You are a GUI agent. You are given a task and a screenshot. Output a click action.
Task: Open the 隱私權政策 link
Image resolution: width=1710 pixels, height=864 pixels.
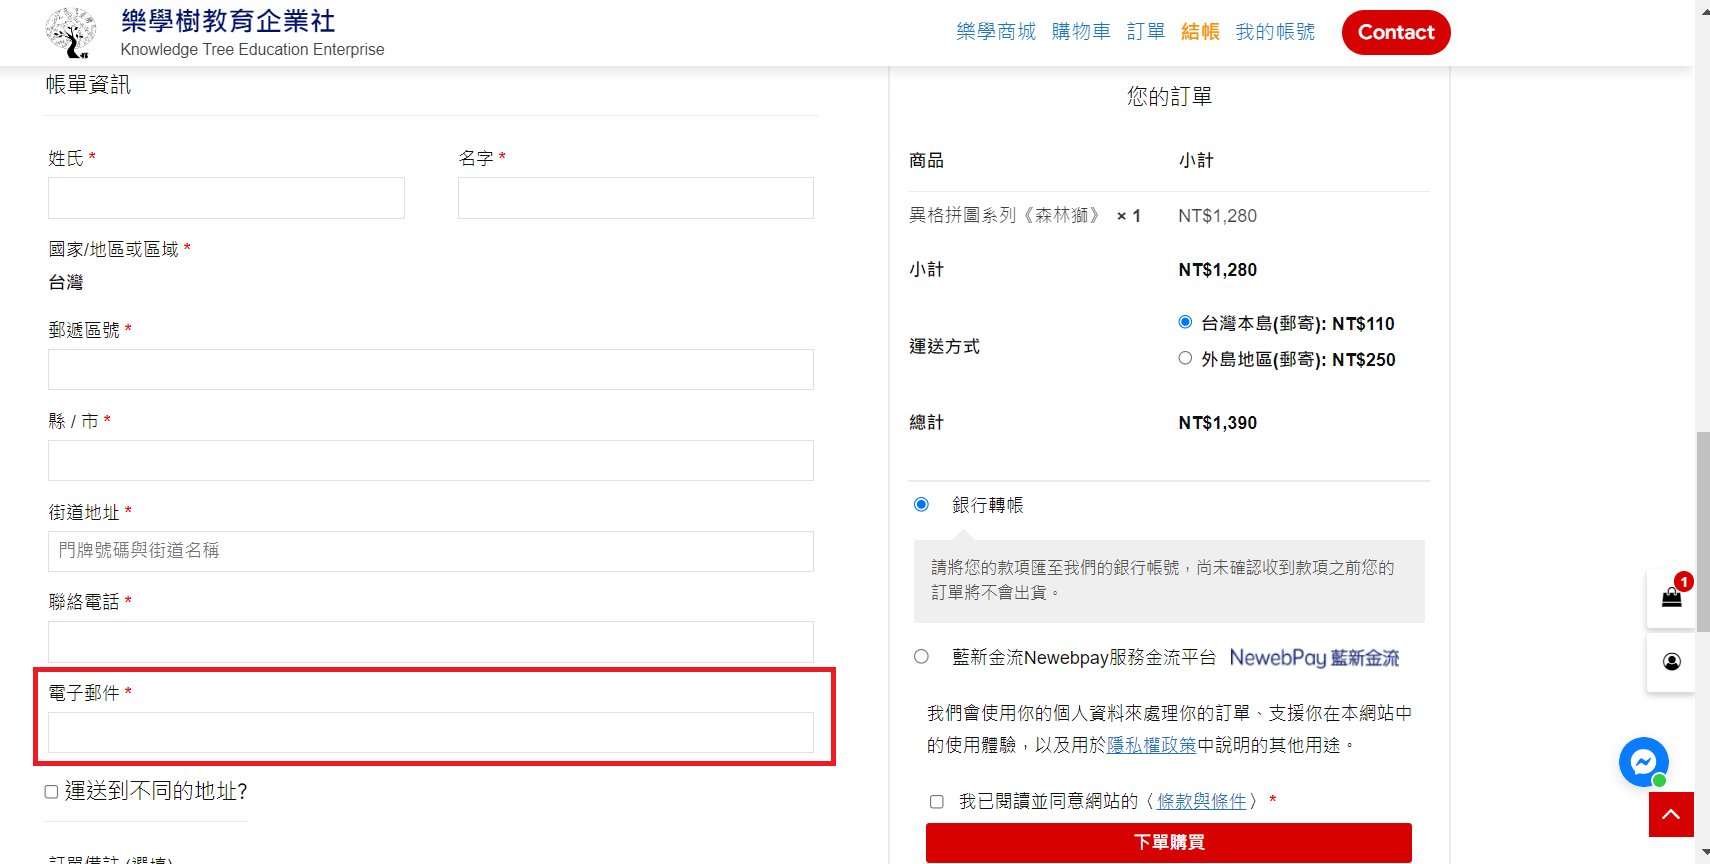(1151, 745)
